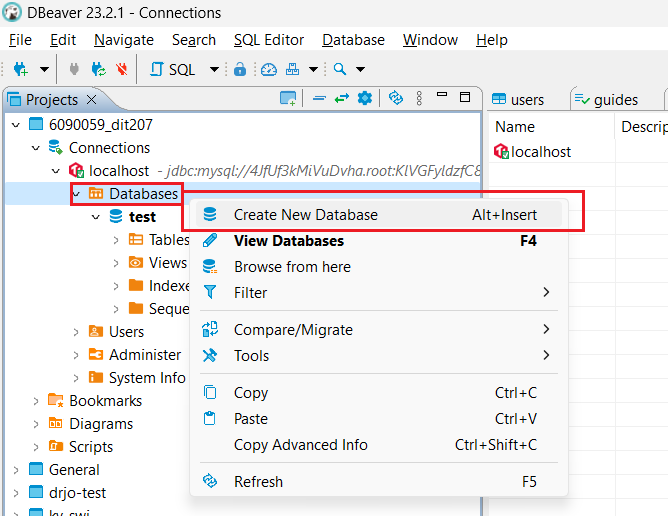This screenshot has width=668, height=516.
Task: Close the Projects tab
Action: click(x=91, y=100)
